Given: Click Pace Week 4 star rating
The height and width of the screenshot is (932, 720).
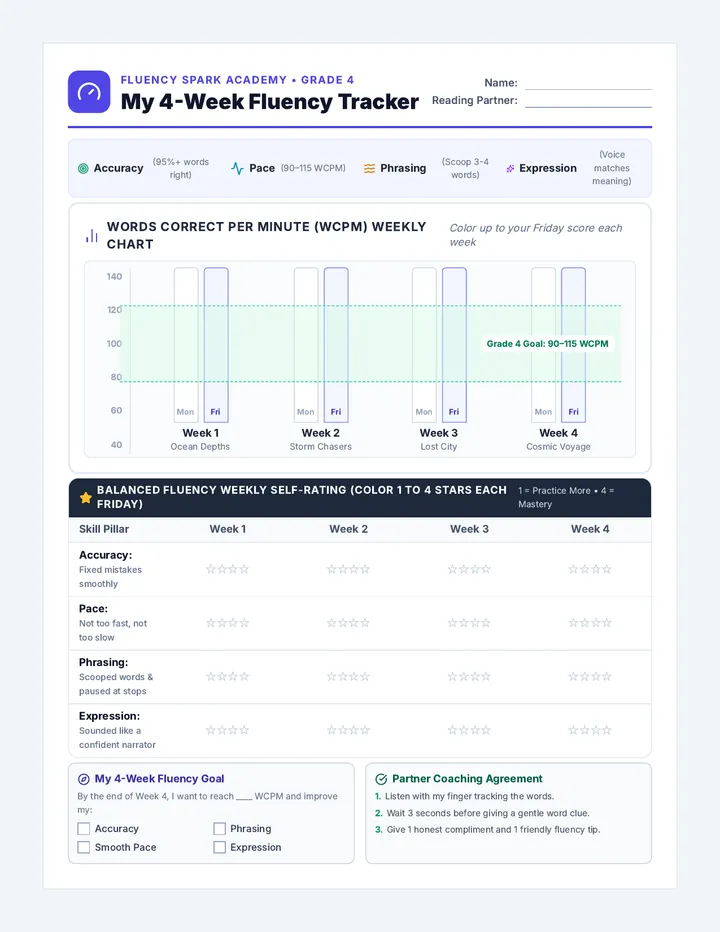Looking at the screenshot, I should 590,623.
